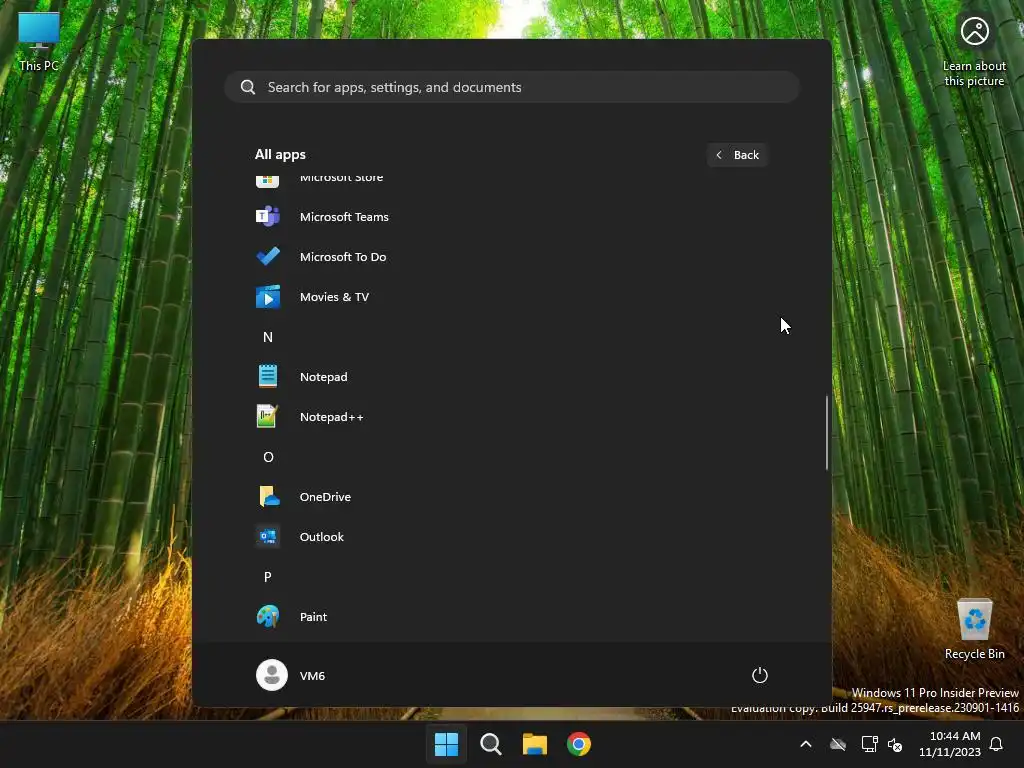Open Microsoft Teams app icon
The height and width of the screenshot is (768, 1024).
268,216
